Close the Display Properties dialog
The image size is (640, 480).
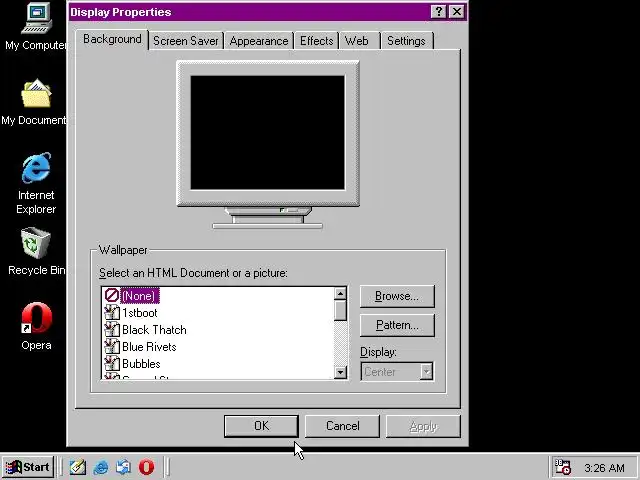pyautogui.click(x=457, y=11)
